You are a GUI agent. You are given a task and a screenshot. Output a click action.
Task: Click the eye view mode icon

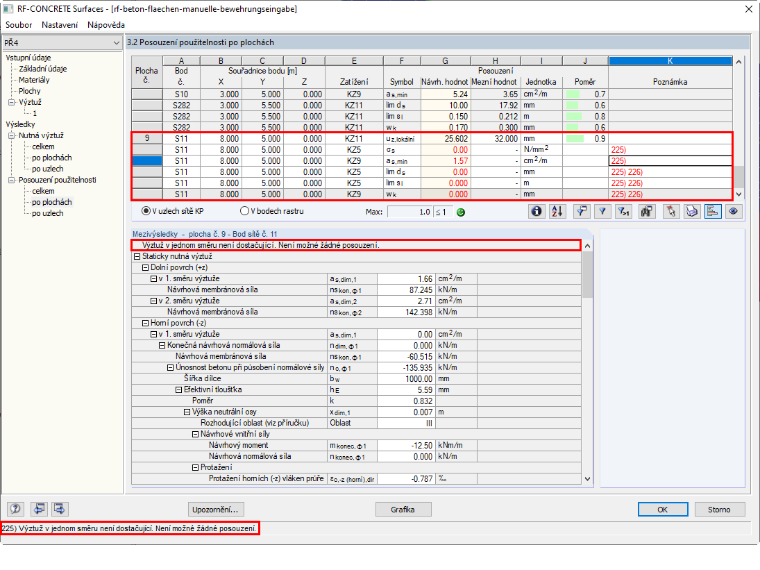(x=733, y=211)
